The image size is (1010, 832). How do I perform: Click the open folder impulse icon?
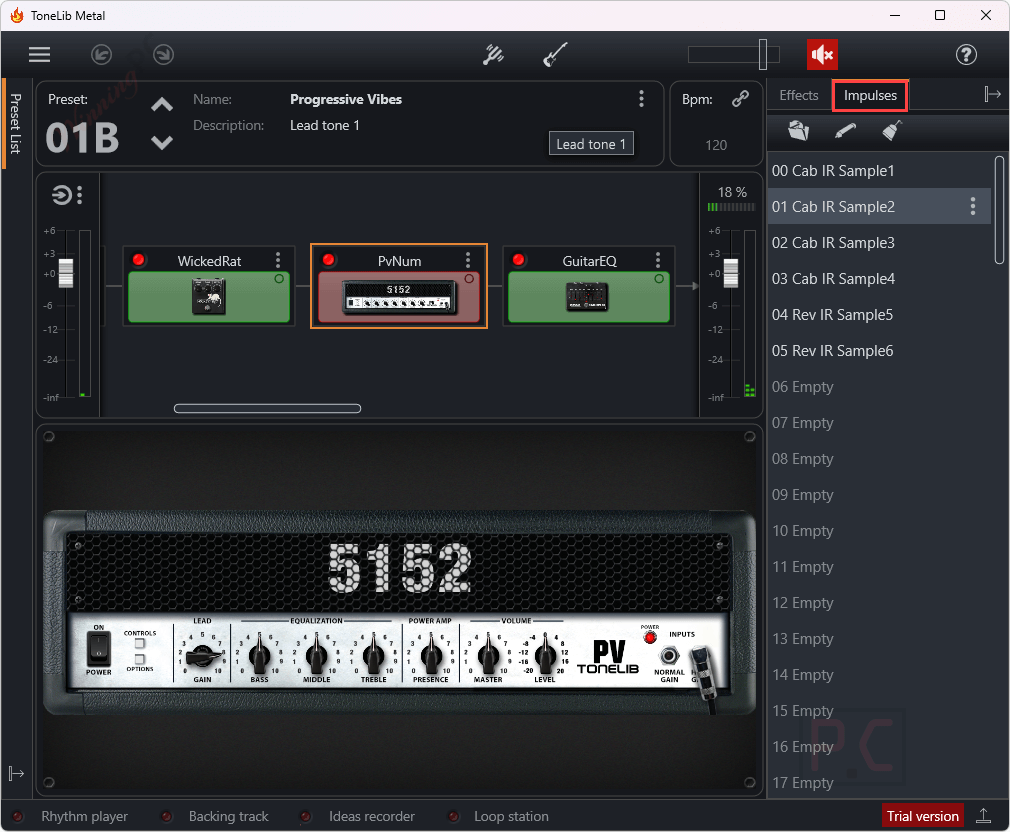tap(799, 131)
